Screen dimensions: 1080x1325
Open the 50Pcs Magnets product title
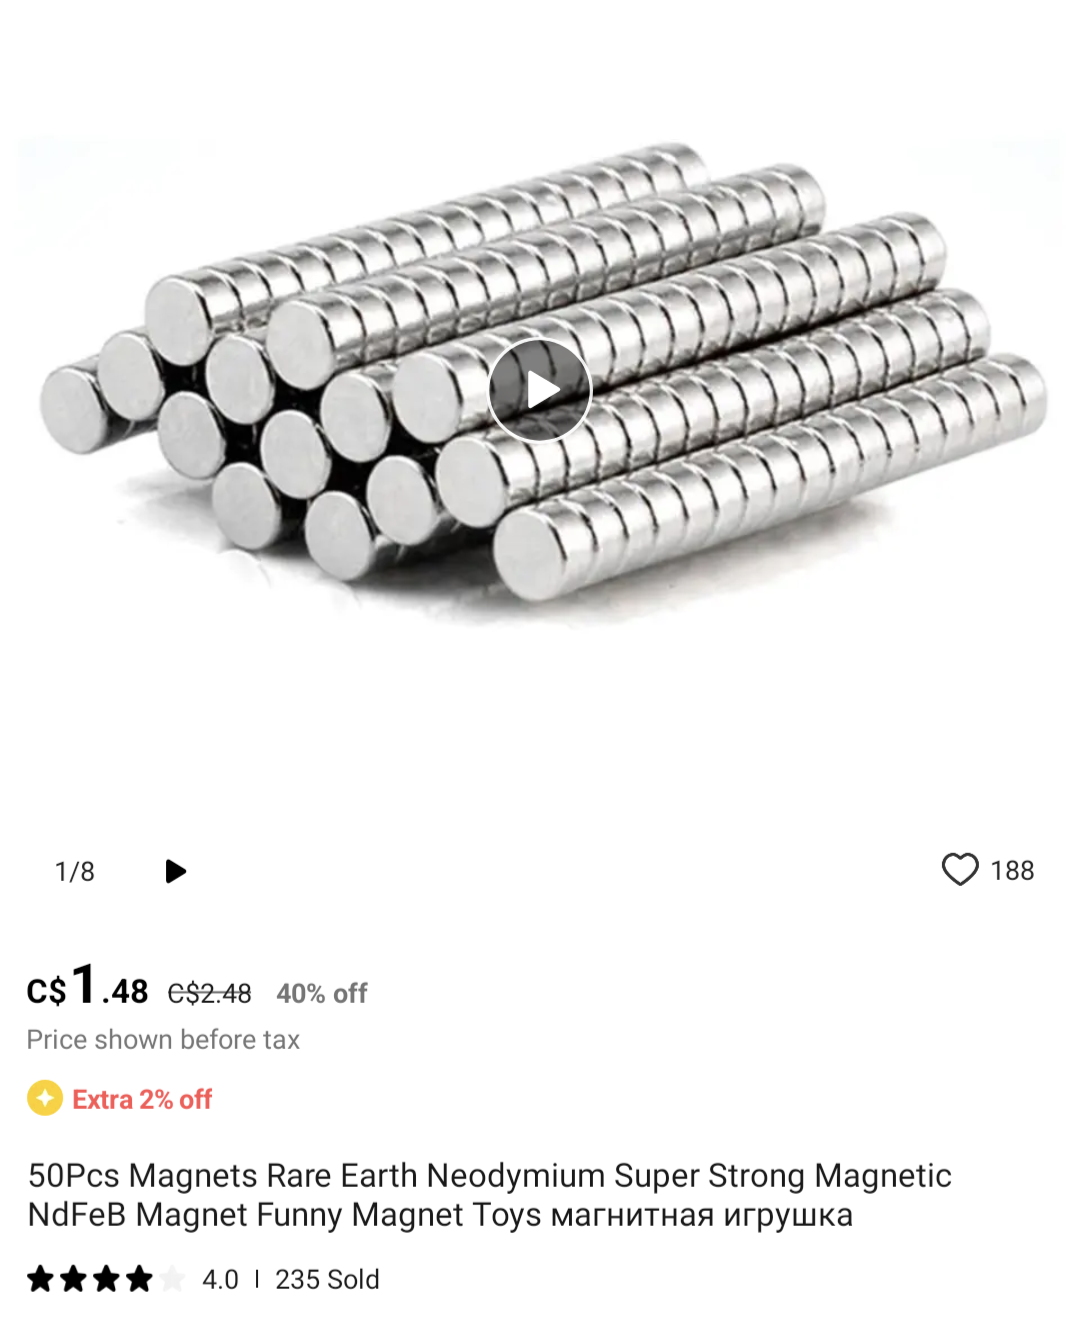pos(490,1195)
